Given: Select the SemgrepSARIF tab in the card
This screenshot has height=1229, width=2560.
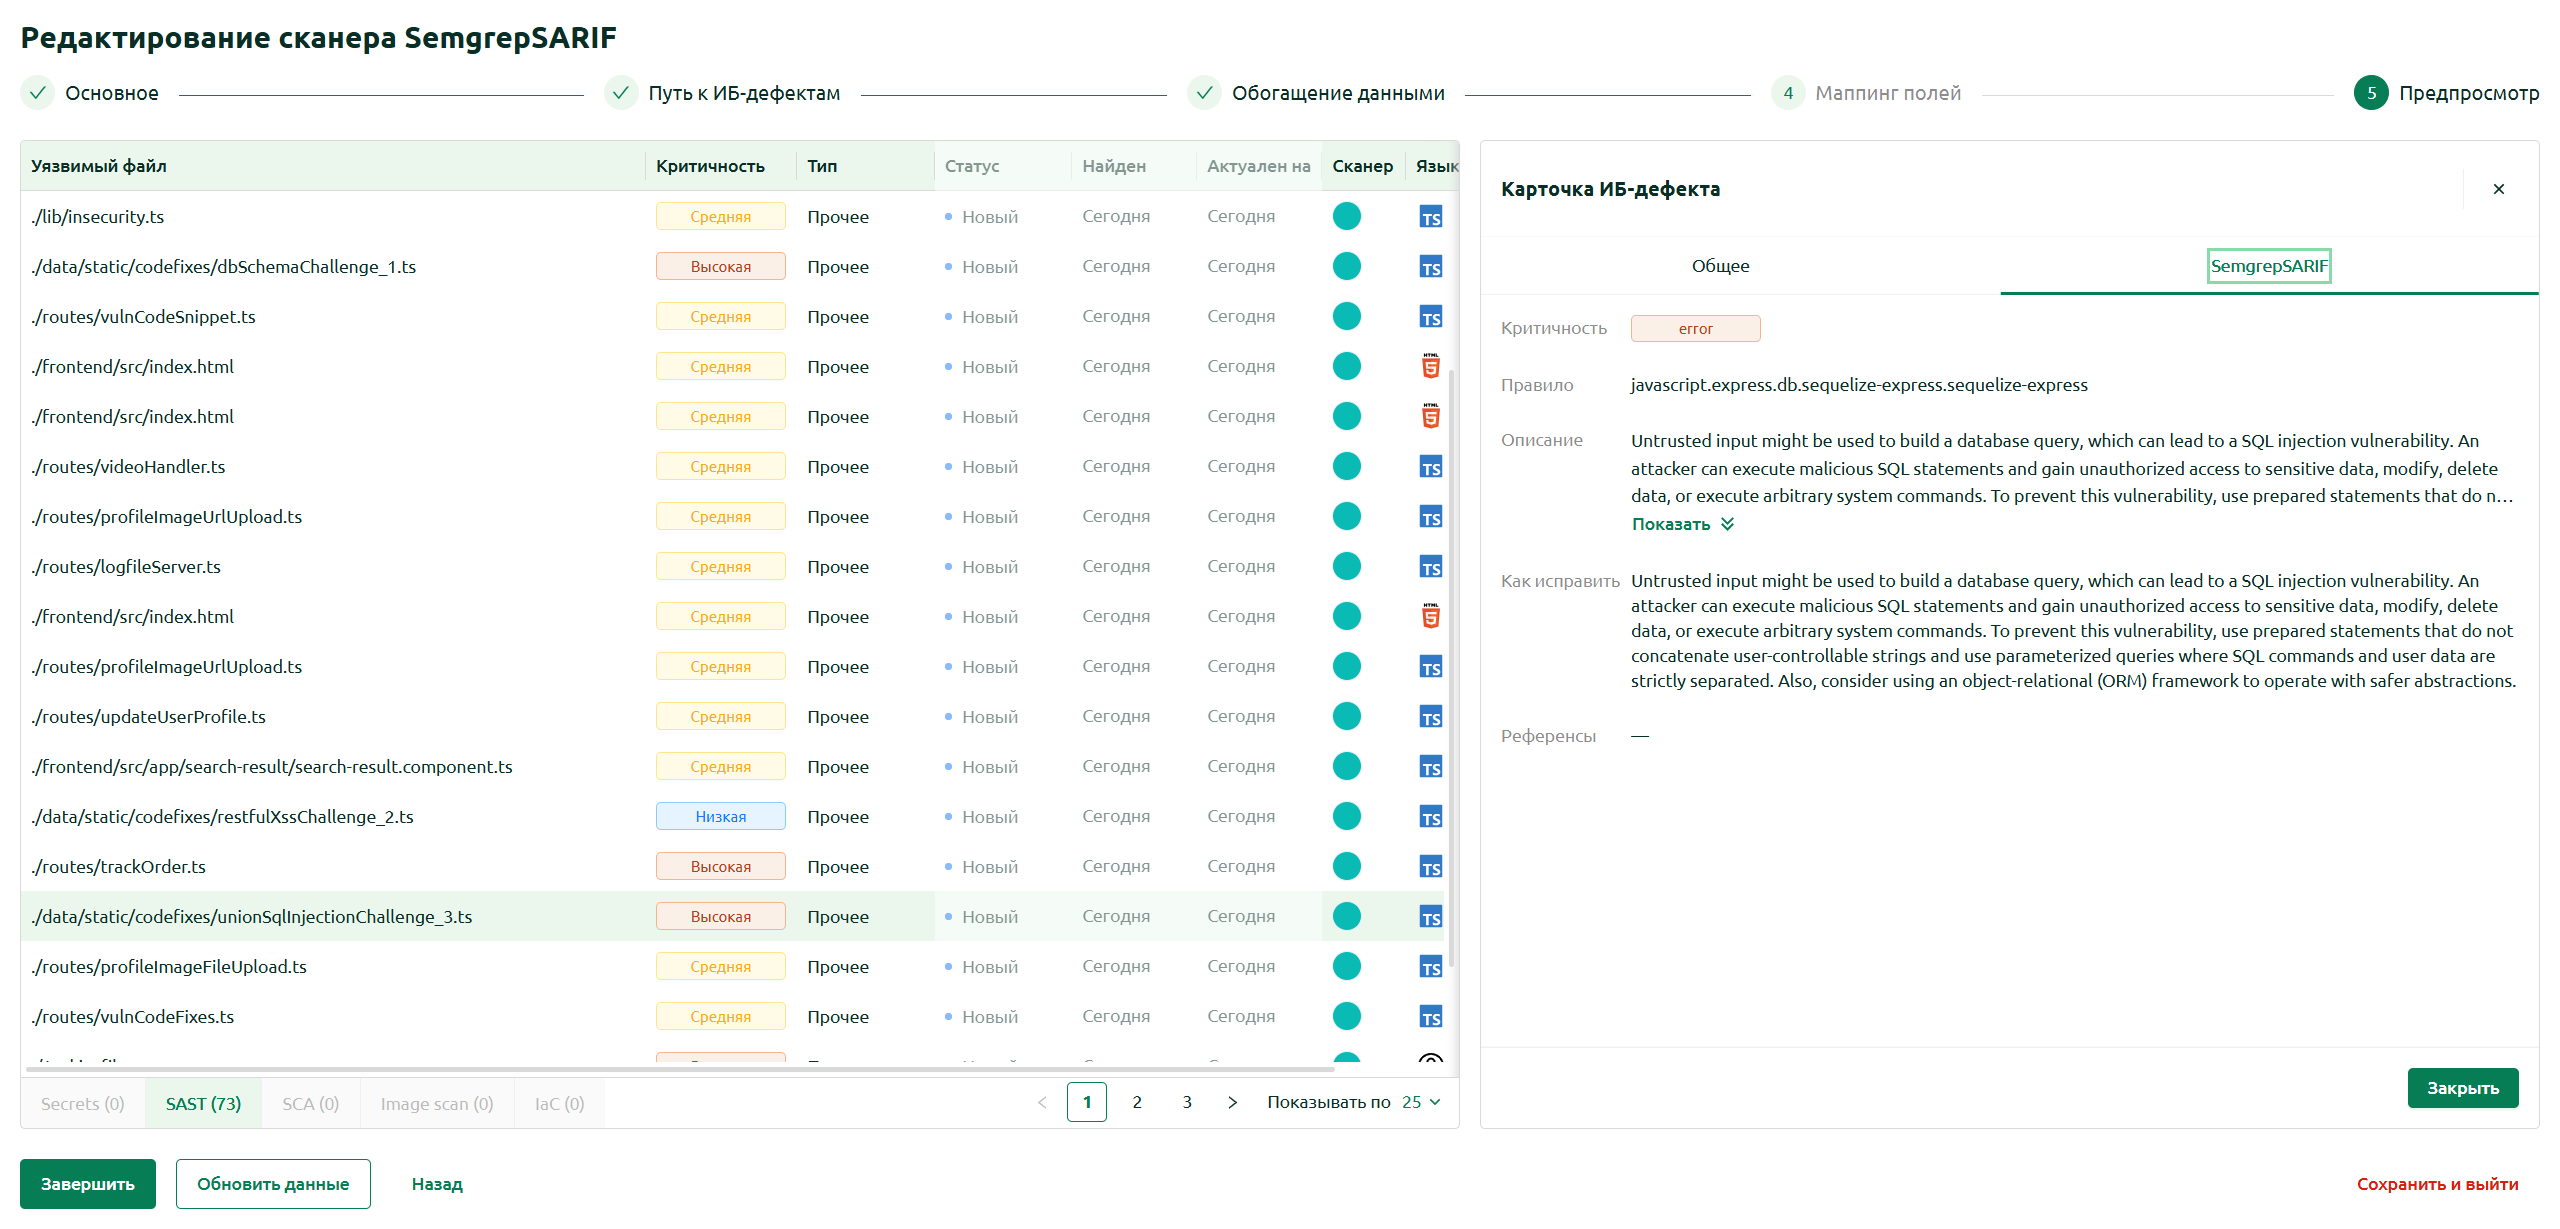Looking at the screenshot, I should [2269, 266].
